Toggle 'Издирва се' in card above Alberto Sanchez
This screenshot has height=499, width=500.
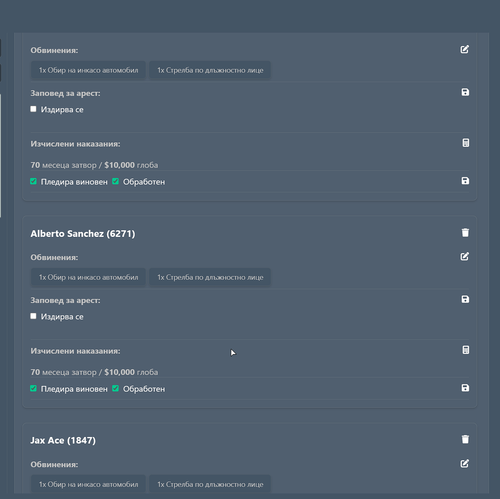click(33, 109)
